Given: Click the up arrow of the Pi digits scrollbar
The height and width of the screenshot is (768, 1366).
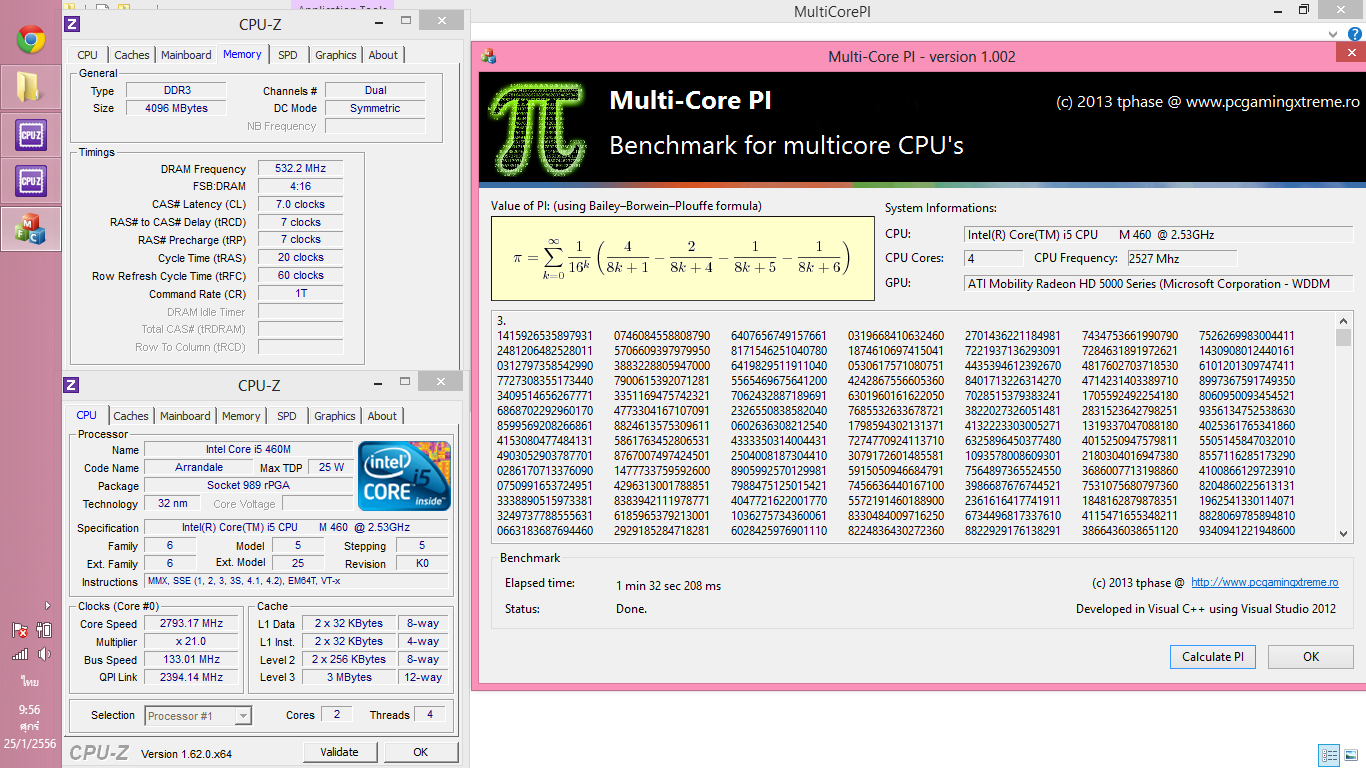Looking at the screenshot, I should click(1343, 321).
